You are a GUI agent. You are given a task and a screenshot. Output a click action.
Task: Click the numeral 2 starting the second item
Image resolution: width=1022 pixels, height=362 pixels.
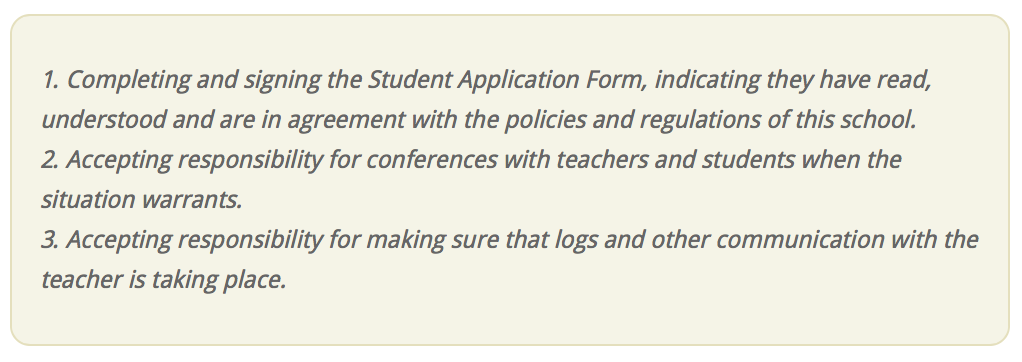click(x=49, y=160)
